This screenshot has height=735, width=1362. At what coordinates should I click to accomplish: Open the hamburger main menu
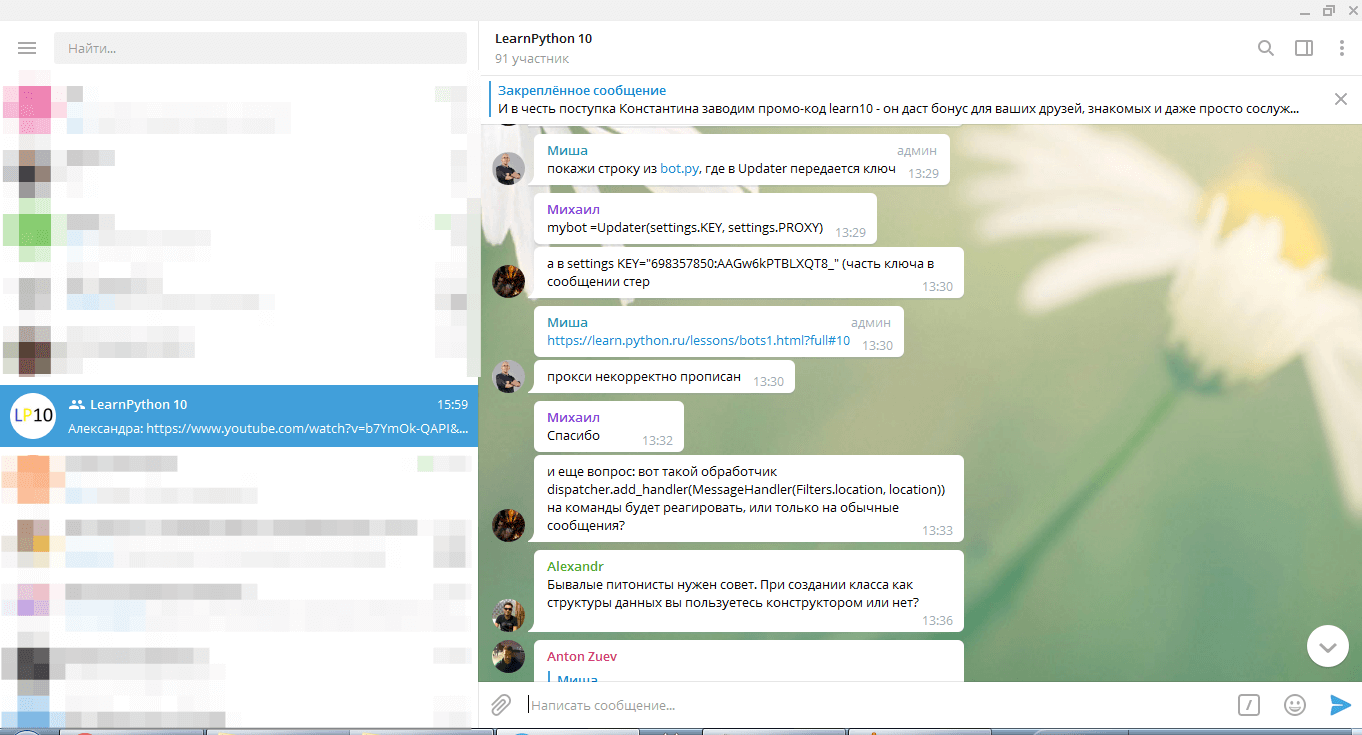click(x=27, y=48)
